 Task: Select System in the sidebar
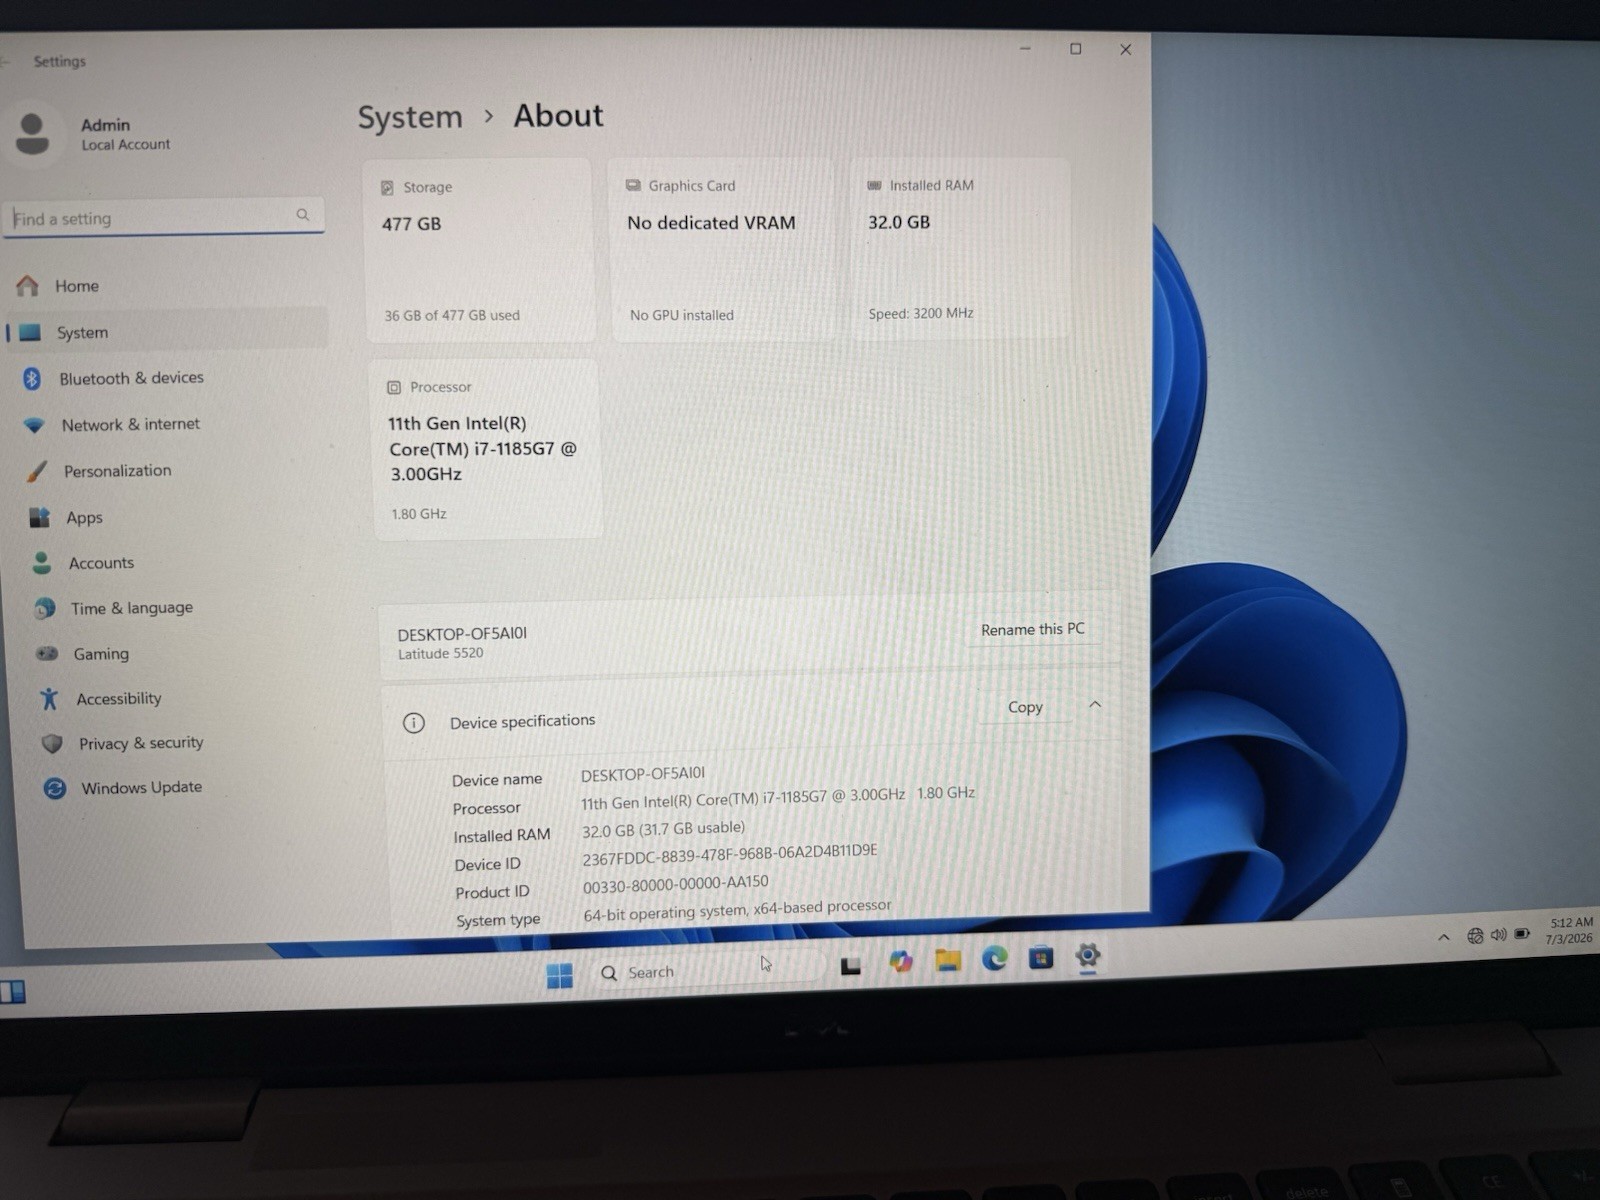[x=167, y=332]
